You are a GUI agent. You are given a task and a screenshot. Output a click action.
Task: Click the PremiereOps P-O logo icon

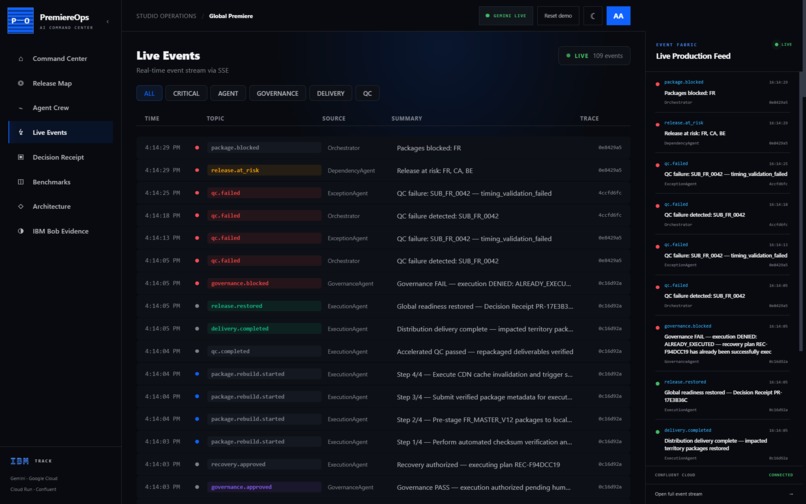point(21,21)
